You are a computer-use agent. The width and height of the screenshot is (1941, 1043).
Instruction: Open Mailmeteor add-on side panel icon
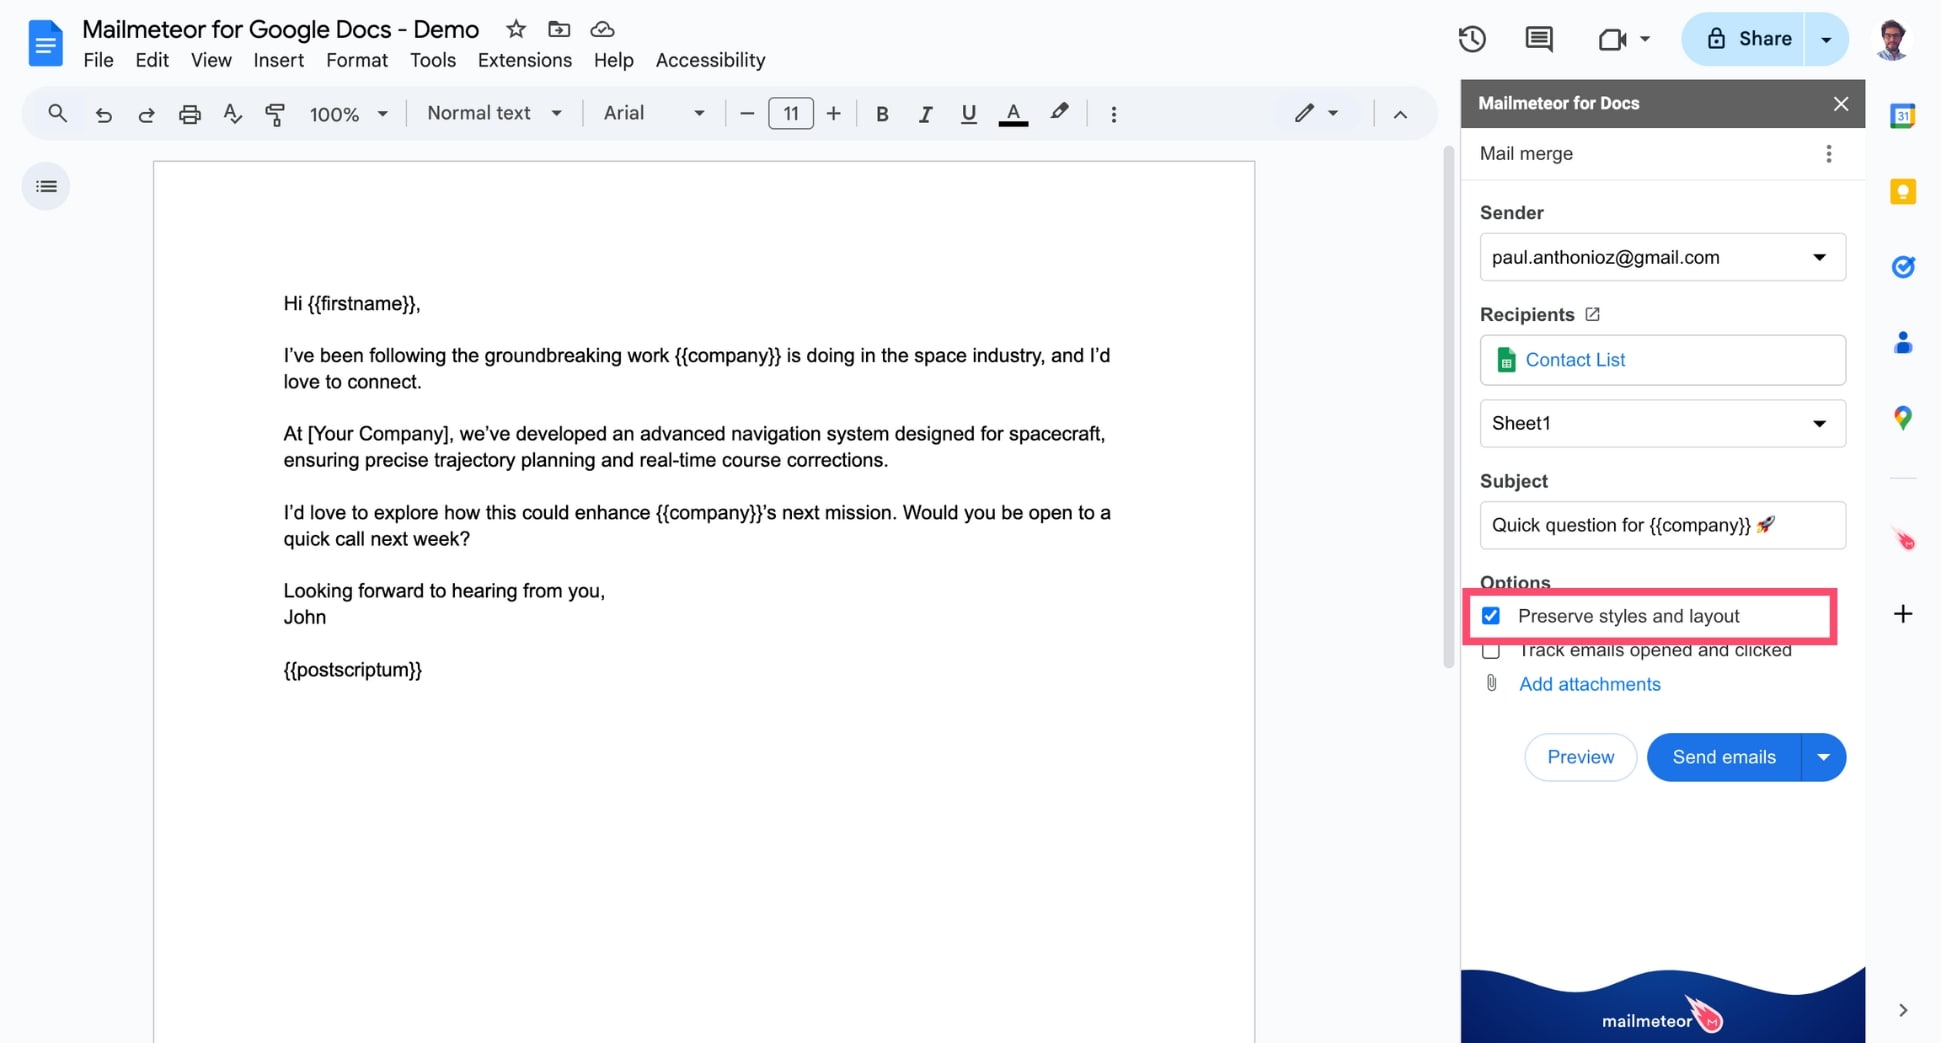[x=1902, y=539]
